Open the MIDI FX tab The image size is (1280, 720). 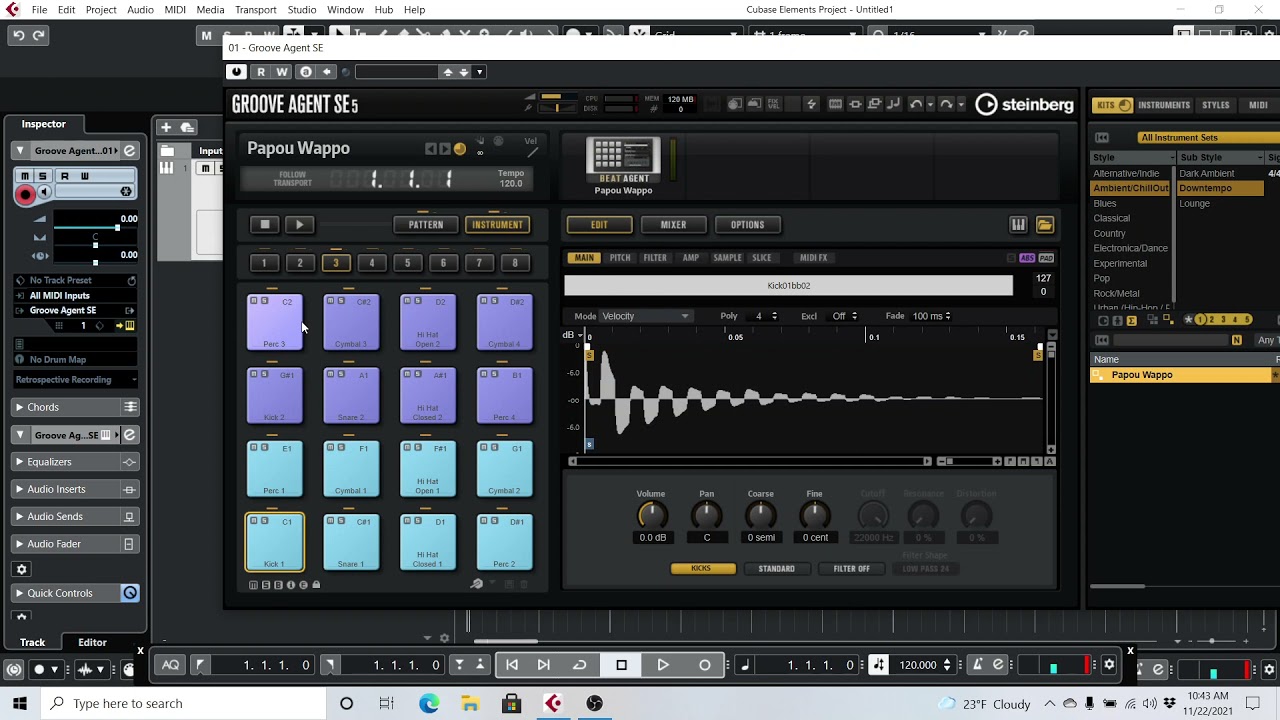813,258
